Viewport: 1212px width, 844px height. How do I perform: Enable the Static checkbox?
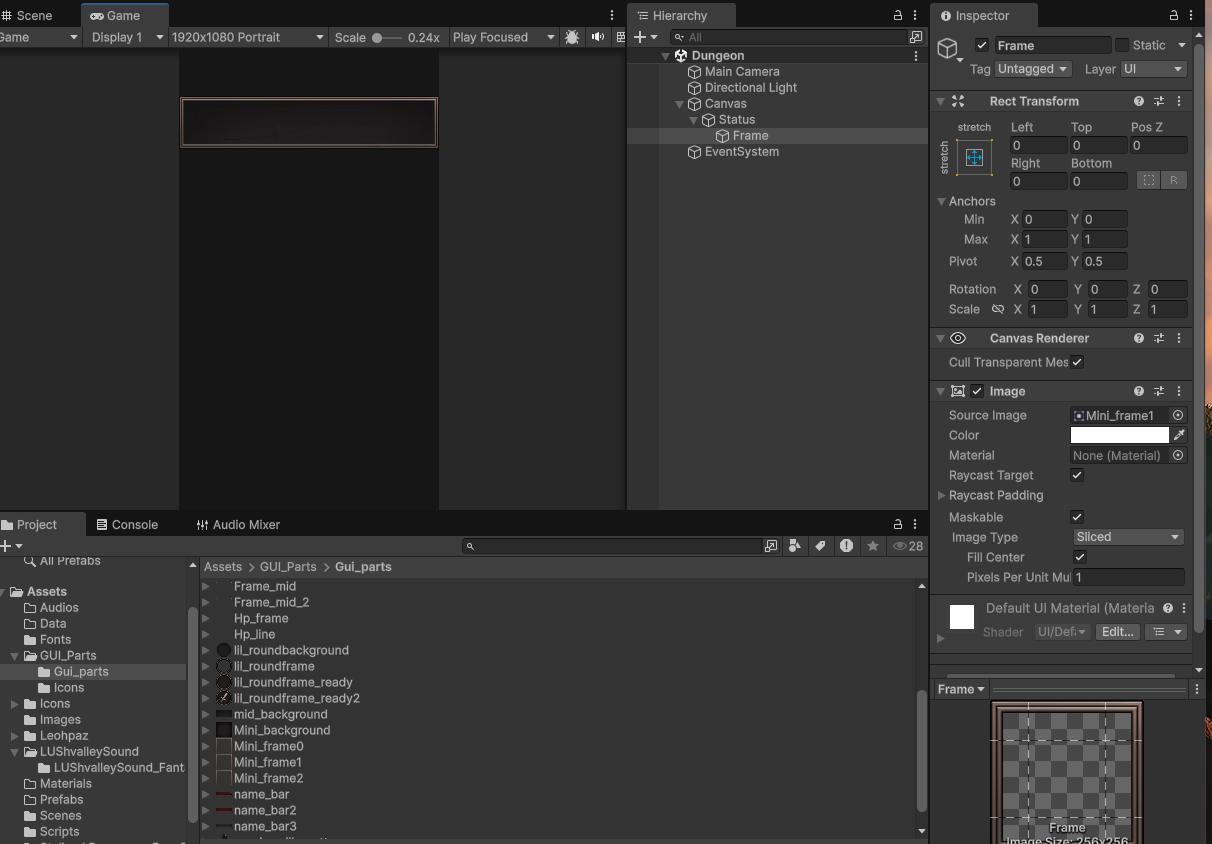click(x=1122, y=45)
